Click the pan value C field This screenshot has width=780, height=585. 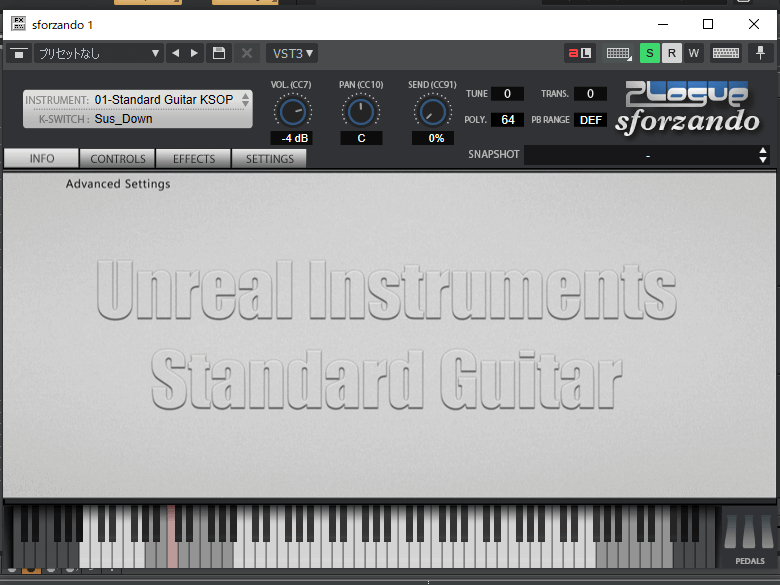(x=361, y=138)
